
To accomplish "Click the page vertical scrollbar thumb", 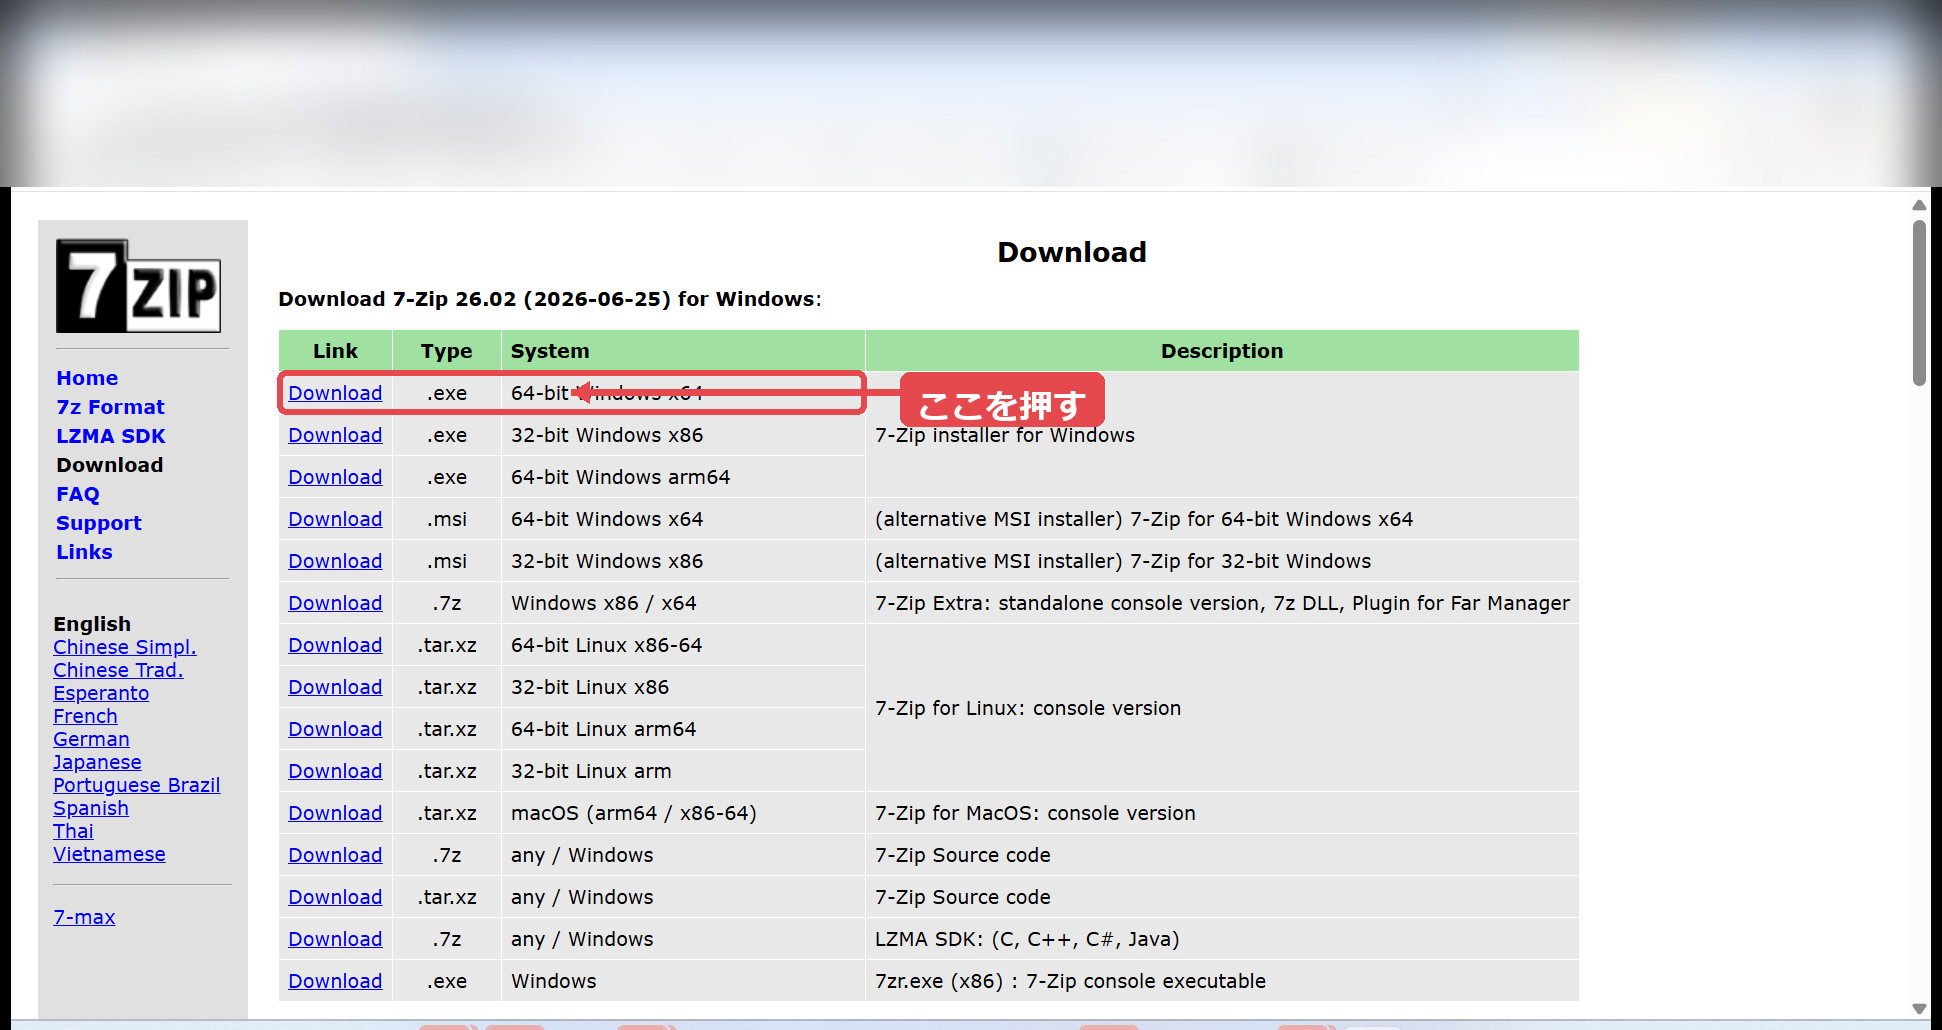I will click(1919, 303).
